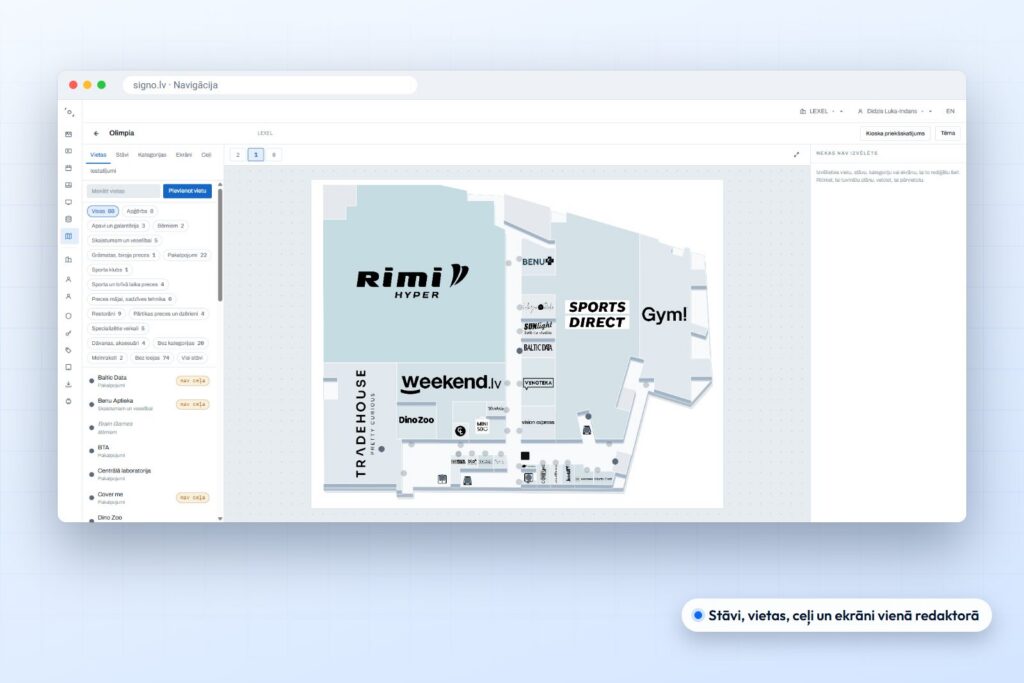Toggle the Restorāni 9 category filter
The height and width of the screenshot is (683, 1024).
tap(106, 314)
